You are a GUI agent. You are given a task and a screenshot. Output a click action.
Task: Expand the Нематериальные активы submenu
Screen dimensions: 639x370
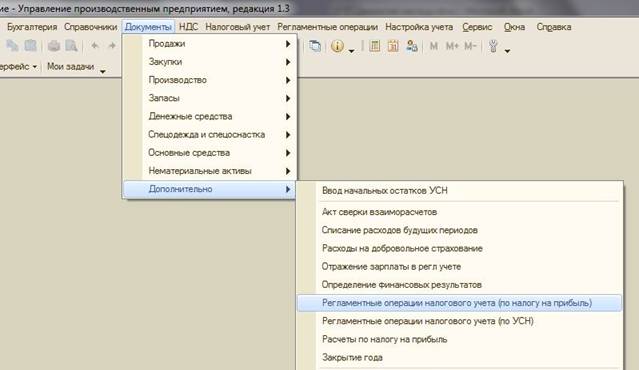(210, 171)
